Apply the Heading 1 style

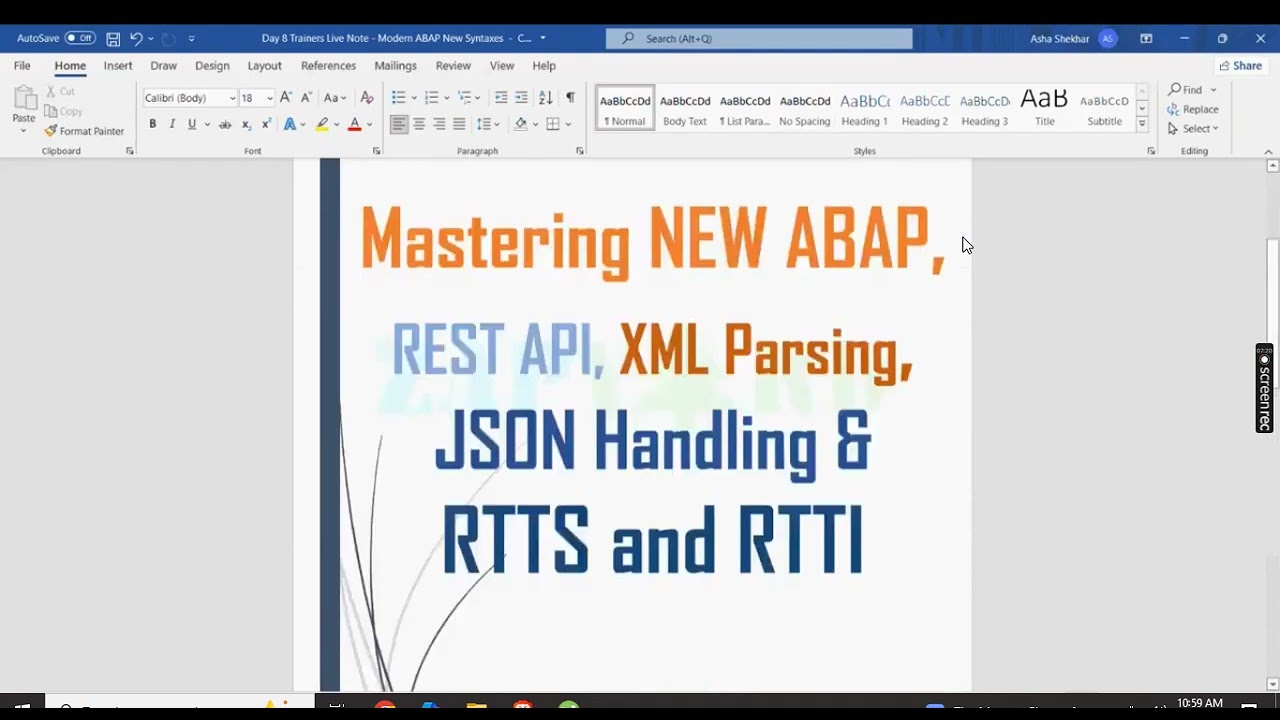point(865,108)
